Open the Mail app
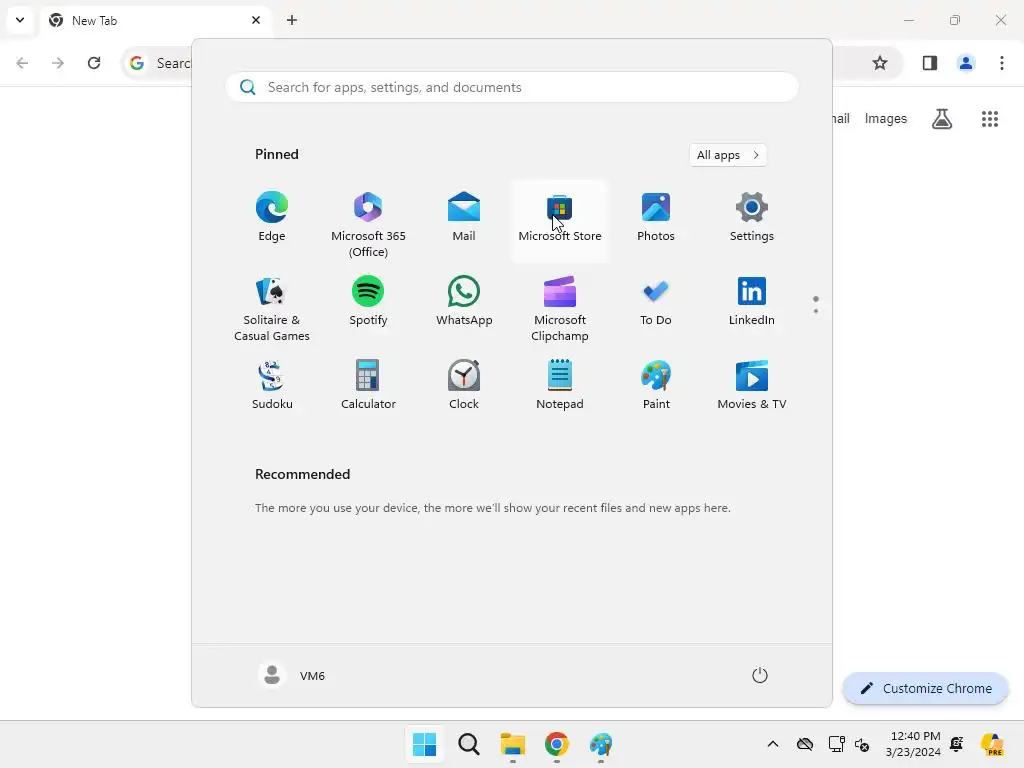1024x768 pixels. [464, 218]
